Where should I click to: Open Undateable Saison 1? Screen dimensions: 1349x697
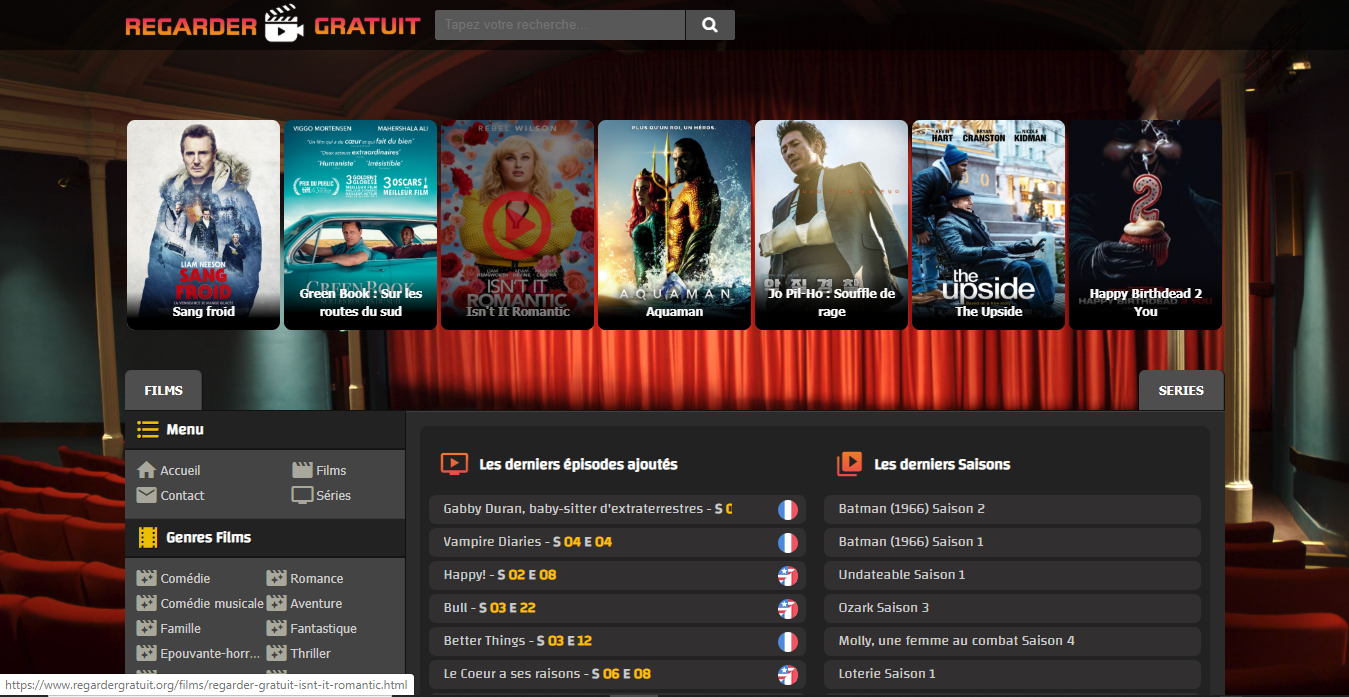pyautogui.click(x=1012, y=575)
